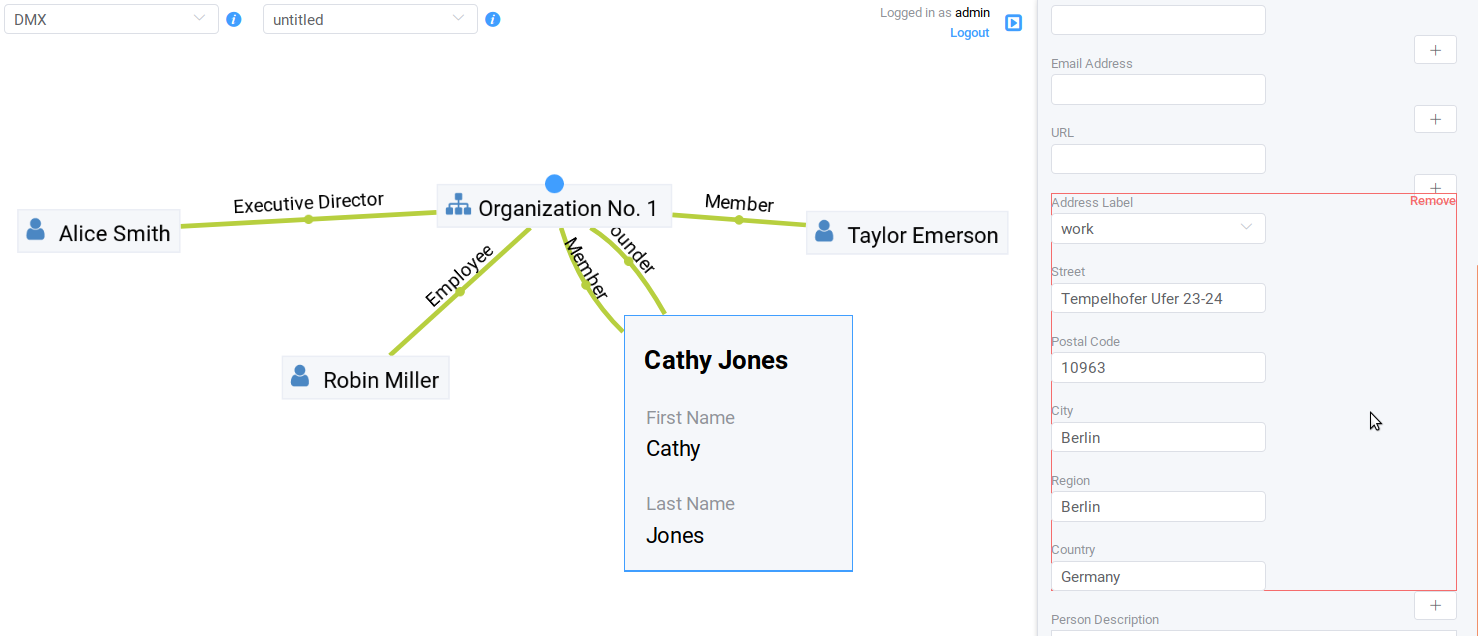The height and width of the screenshot is (636, 1478).
Task: Click Alice Smith's person icon
Action: (x=36, y=229)
